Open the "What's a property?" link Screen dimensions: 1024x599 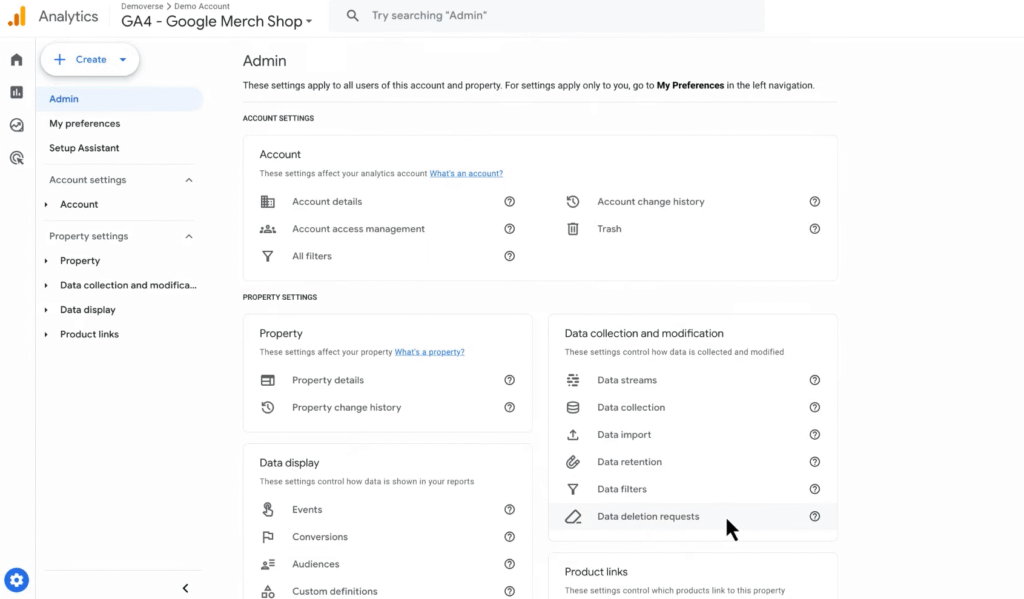point(429,351)
